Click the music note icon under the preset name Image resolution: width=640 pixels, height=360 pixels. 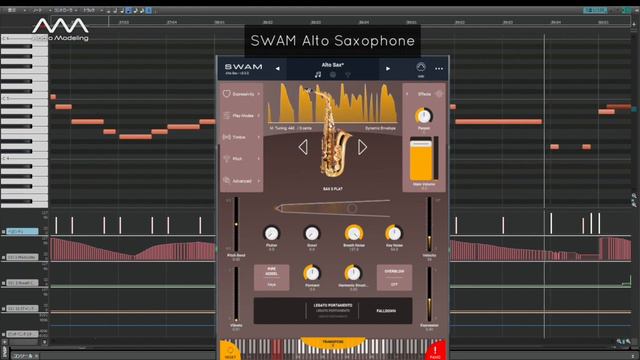(318, 75)
